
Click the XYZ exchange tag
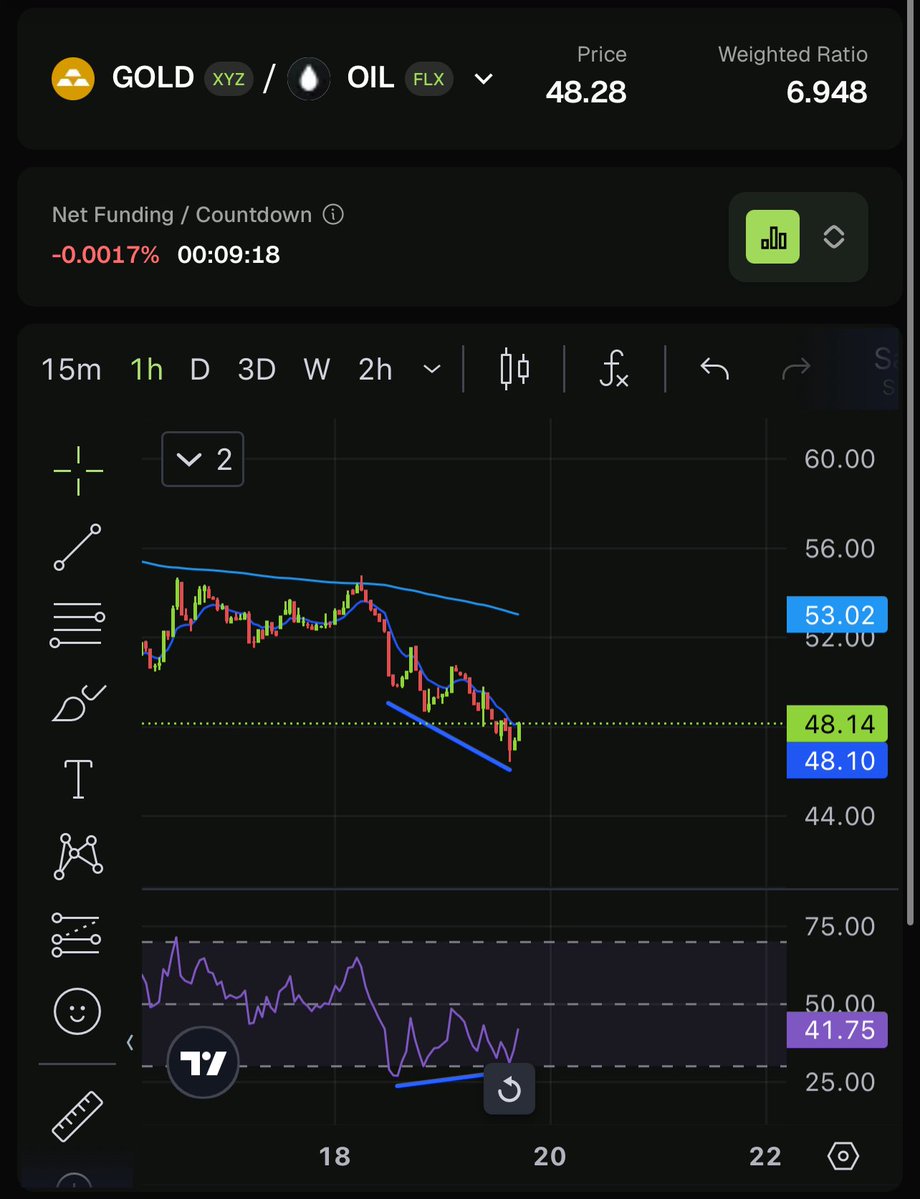(229, 80)
